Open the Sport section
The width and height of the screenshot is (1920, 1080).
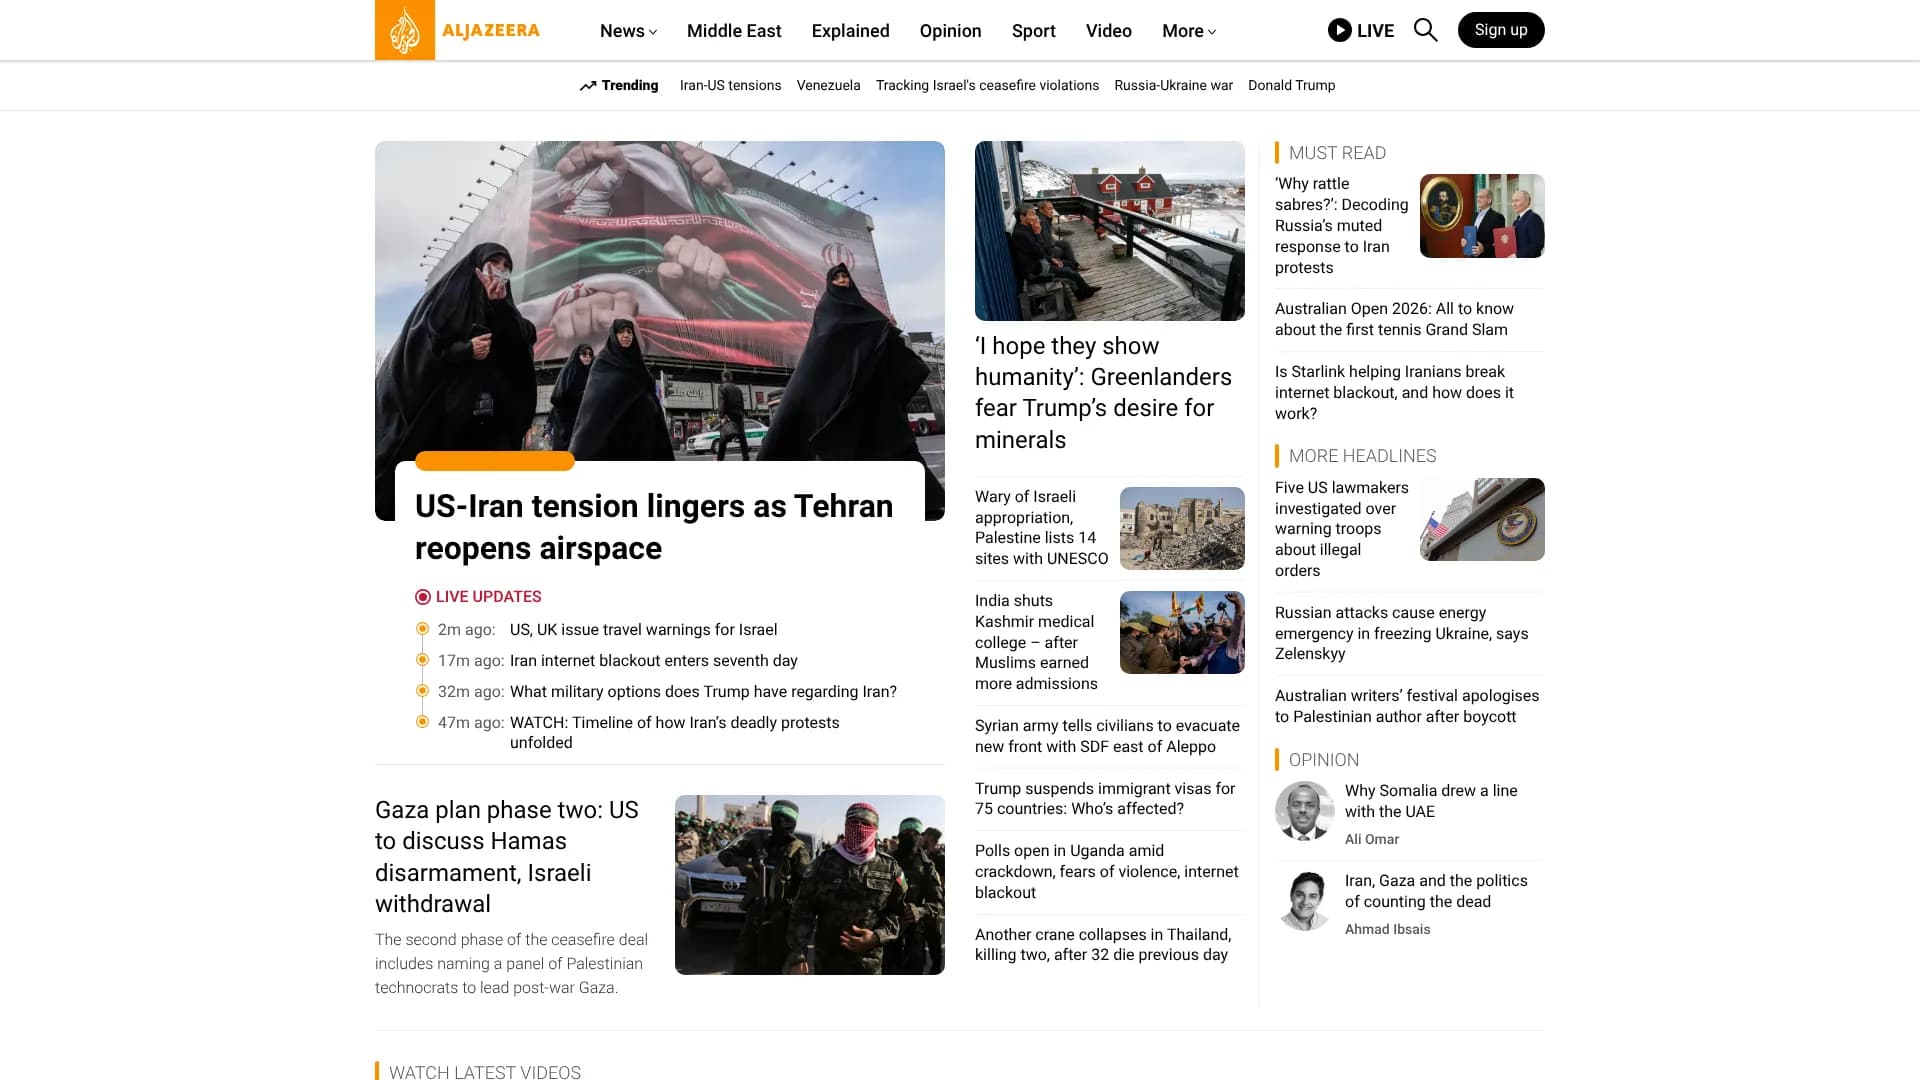tap(1033, 31)
